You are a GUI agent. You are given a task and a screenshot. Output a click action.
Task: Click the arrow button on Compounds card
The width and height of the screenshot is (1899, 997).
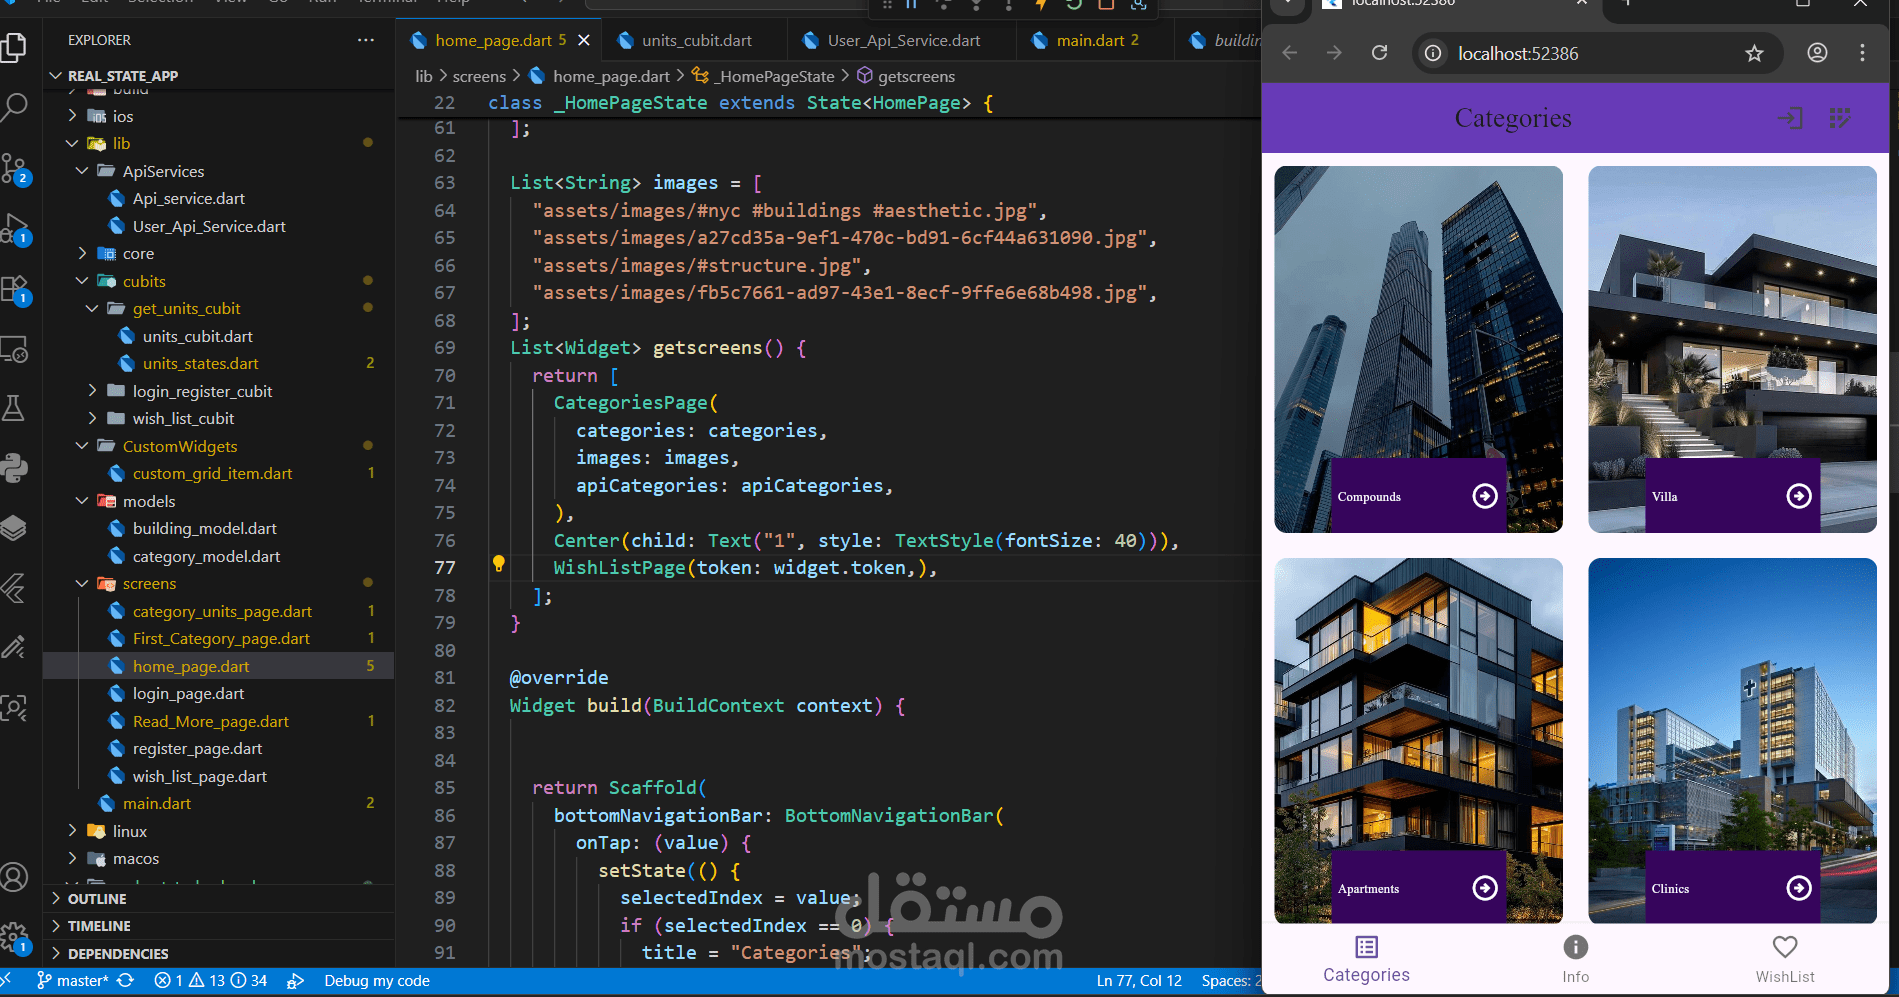(x=1485, y=496)
